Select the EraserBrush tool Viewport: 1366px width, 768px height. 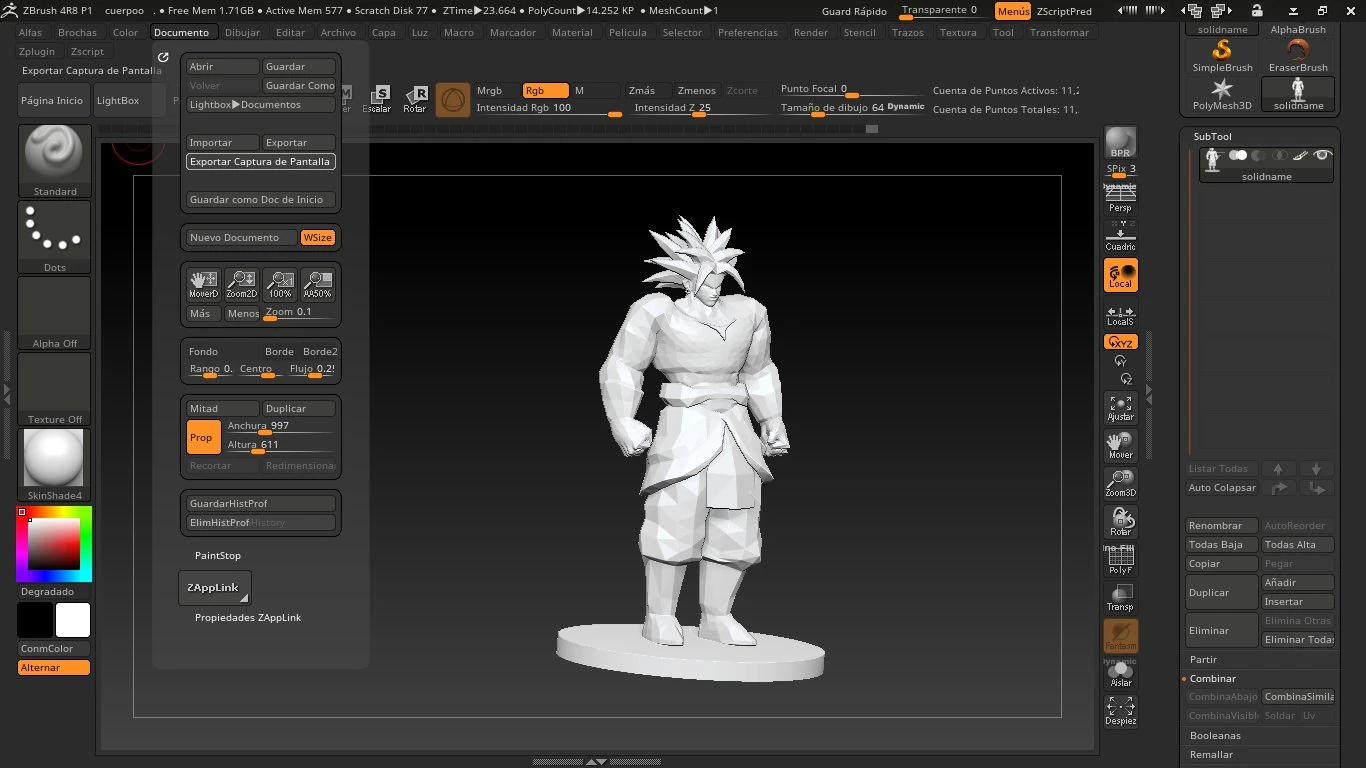pyautogui.click(x=1298, y=56)
